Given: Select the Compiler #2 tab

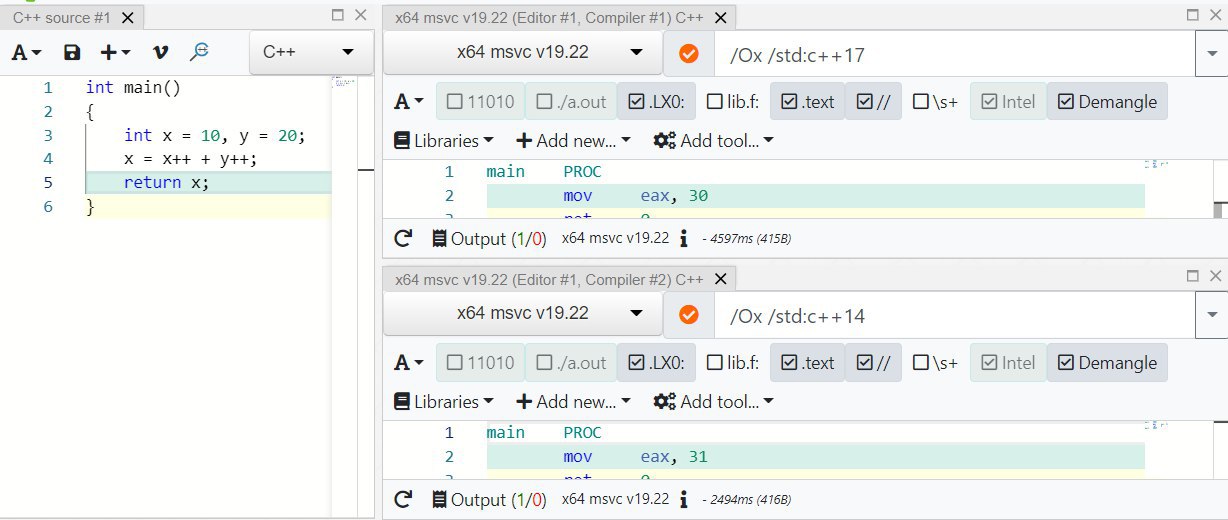Looking at the screenshot, I should point(551,279).
